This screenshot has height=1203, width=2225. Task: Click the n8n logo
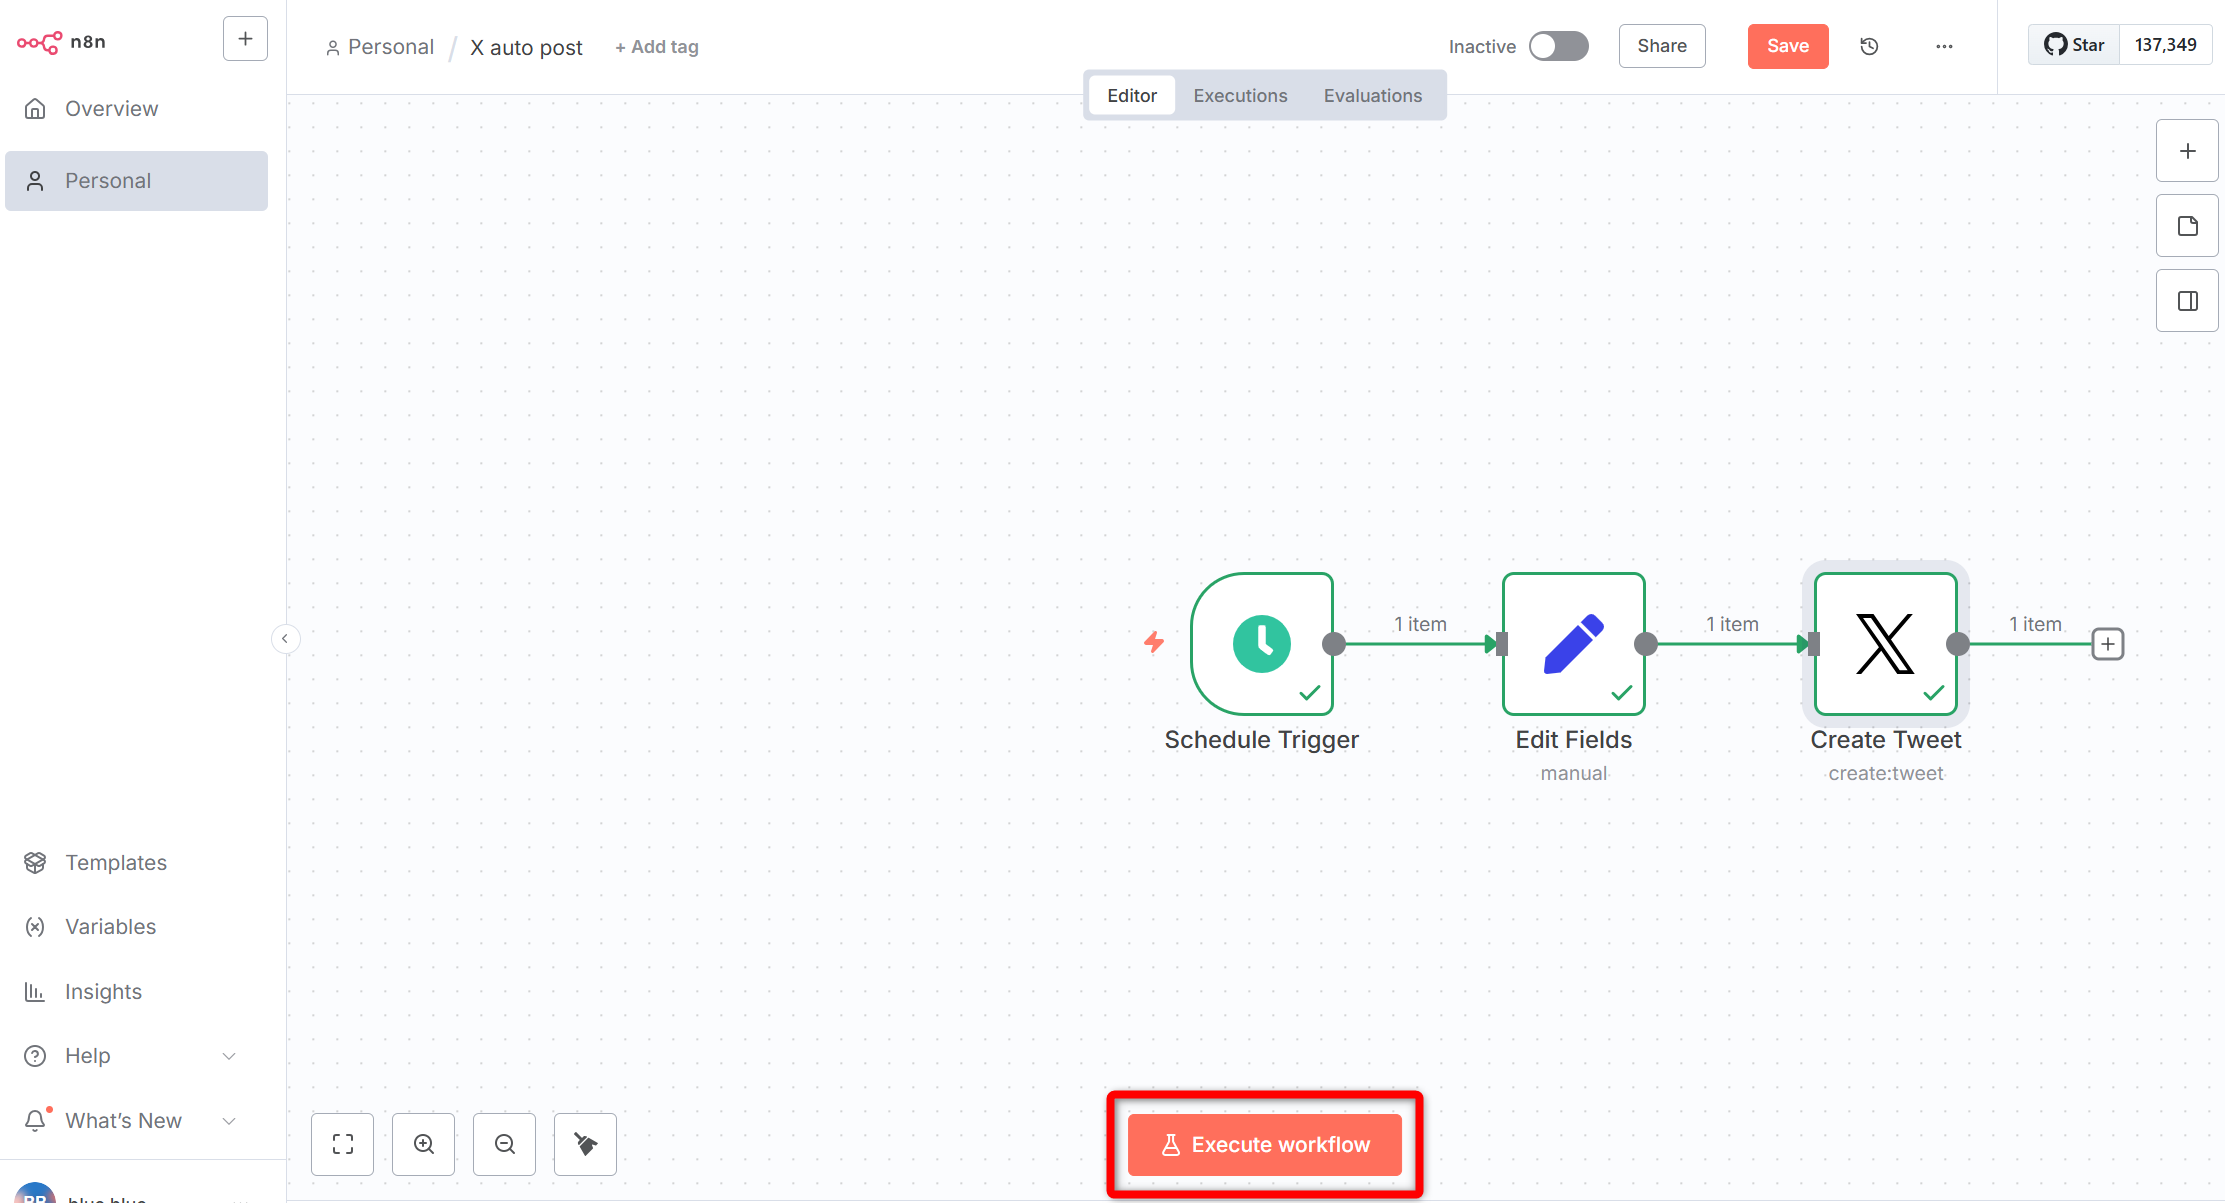[x=61, y=42]
